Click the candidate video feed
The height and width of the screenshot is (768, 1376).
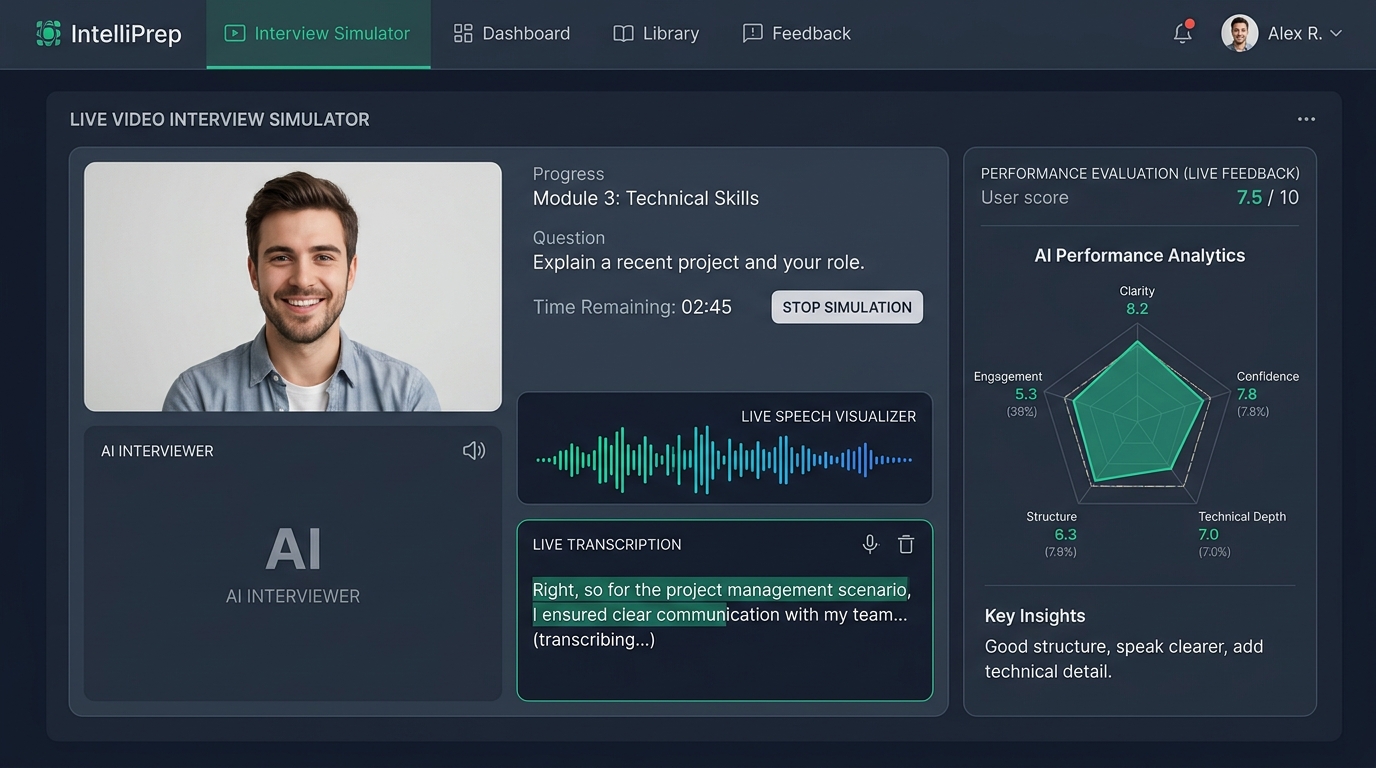(x=293, y=287)
